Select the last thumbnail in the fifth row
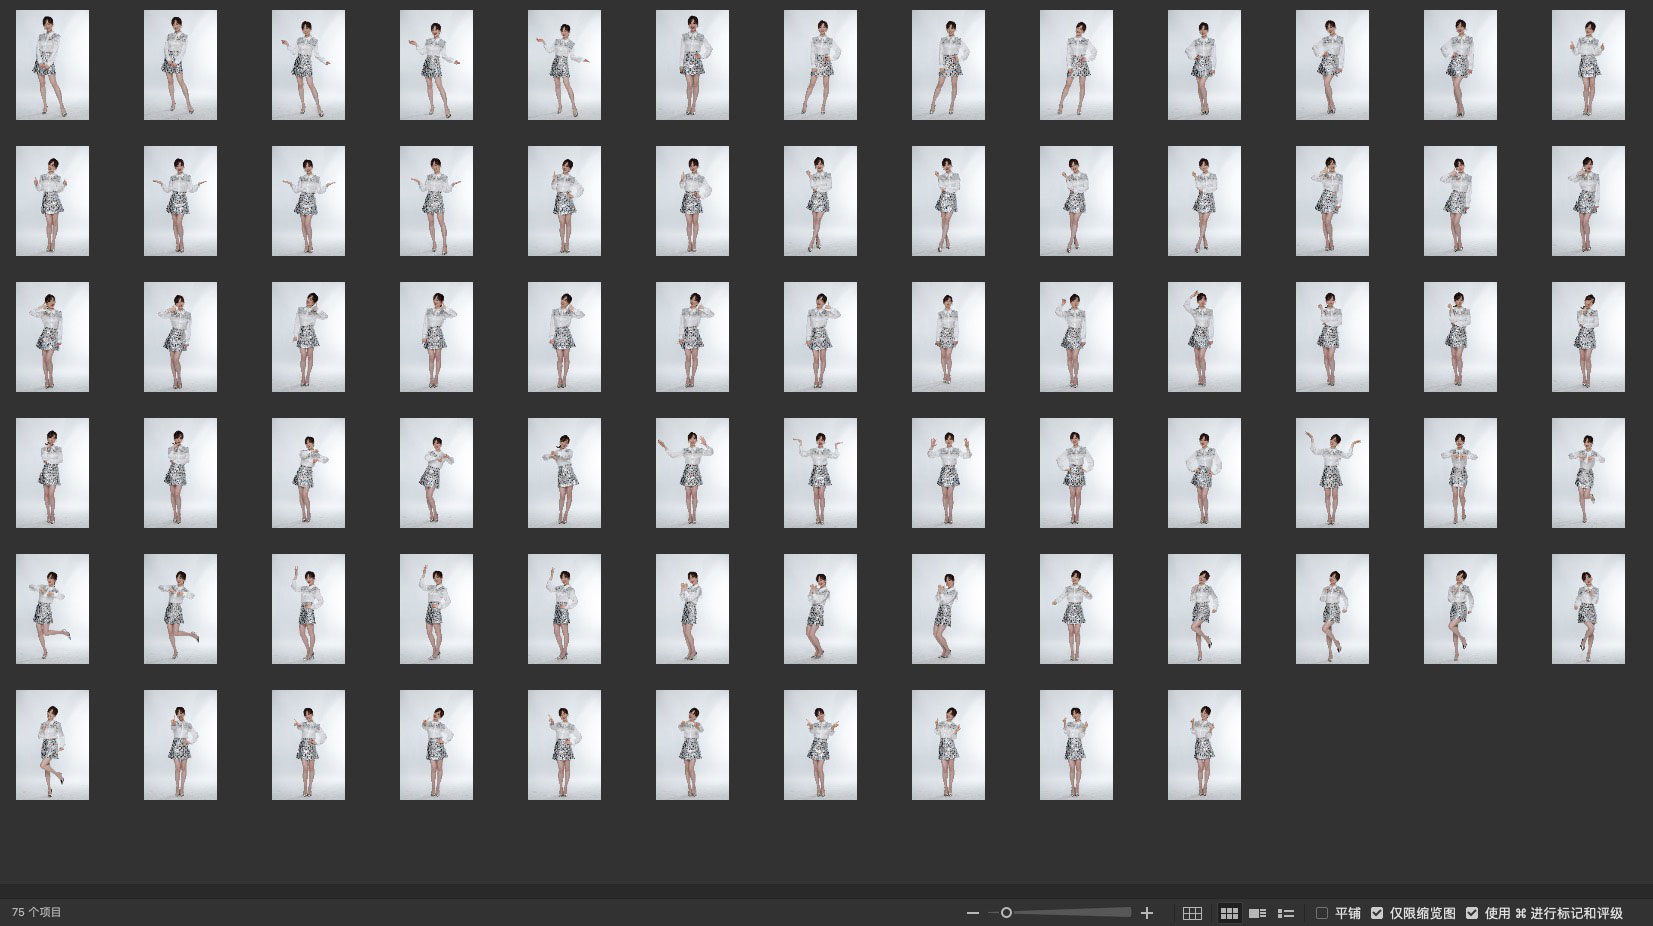Image resolution: width=1653 pixels, height=926 pixels. click(1588, 609)
